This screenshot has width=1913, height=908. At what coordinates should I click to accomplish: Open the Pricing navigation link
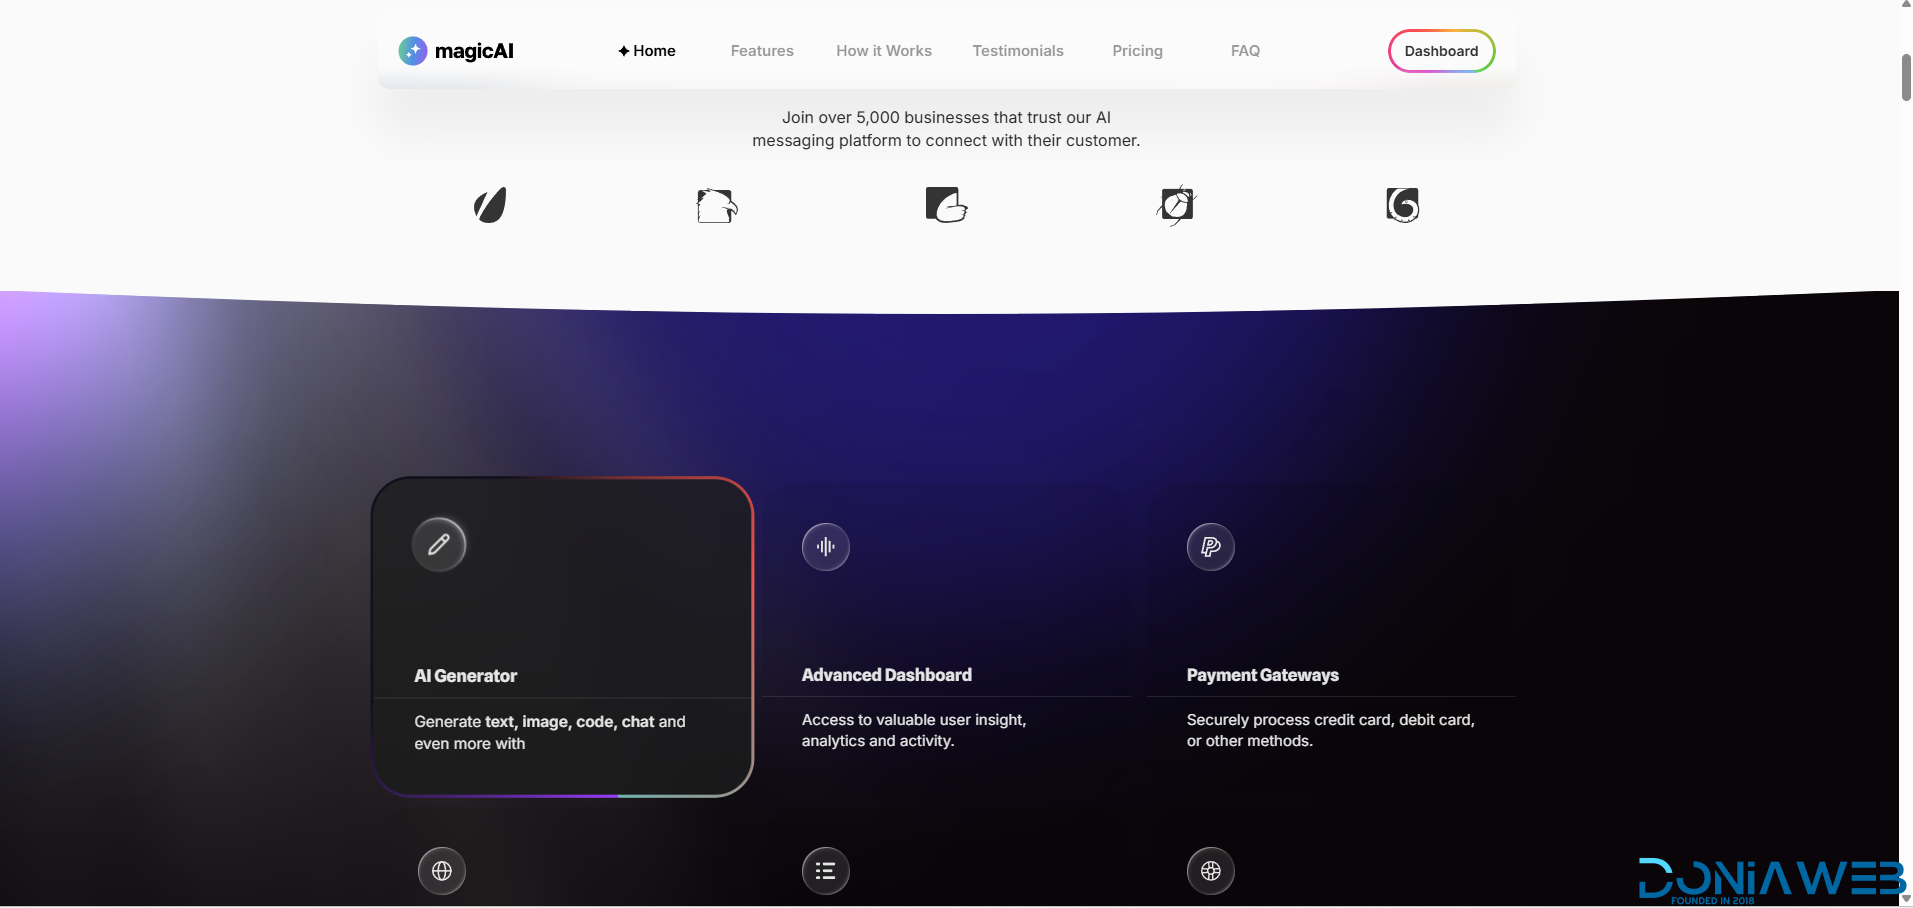coord(1138,51)
